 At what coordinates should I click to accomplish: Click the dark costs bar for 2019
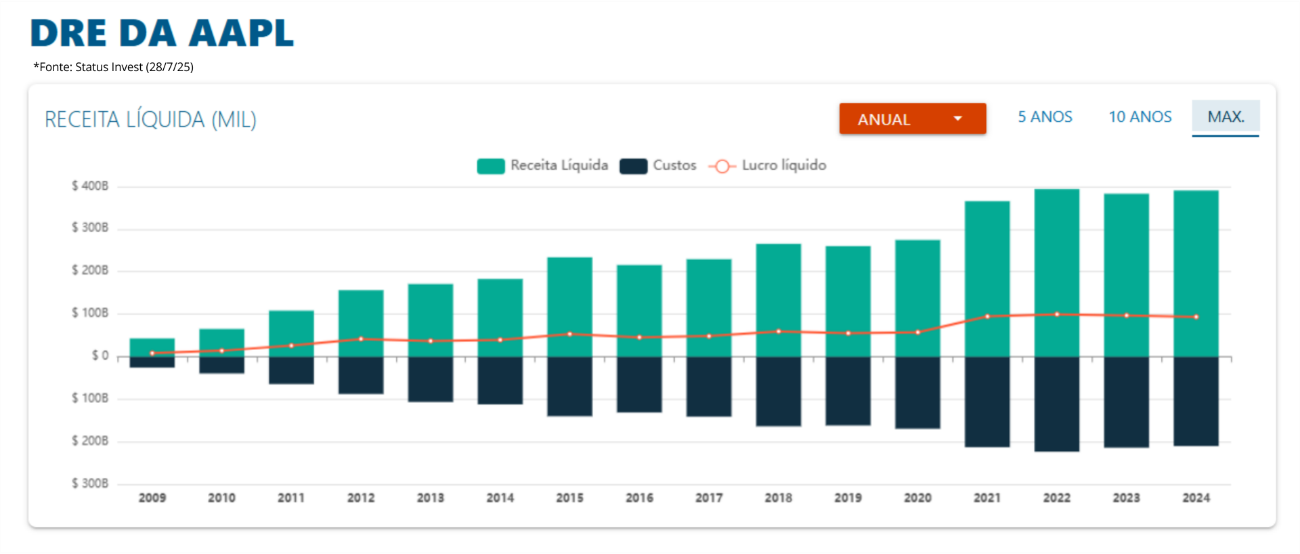(x=848, y=391)
